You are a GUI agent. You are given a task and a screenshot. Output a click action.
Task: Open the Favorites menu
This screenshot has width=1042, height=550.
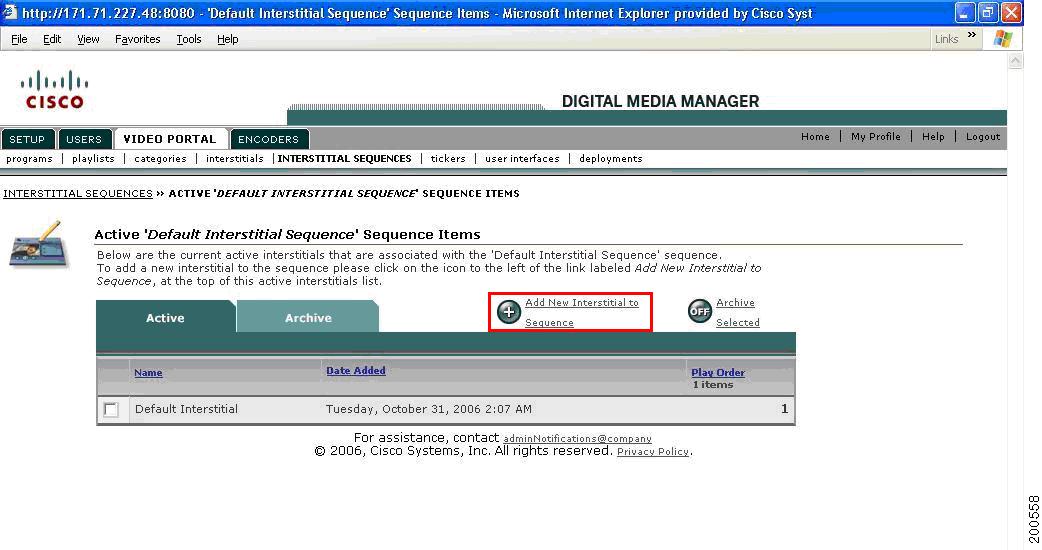[x=138, y=39]
